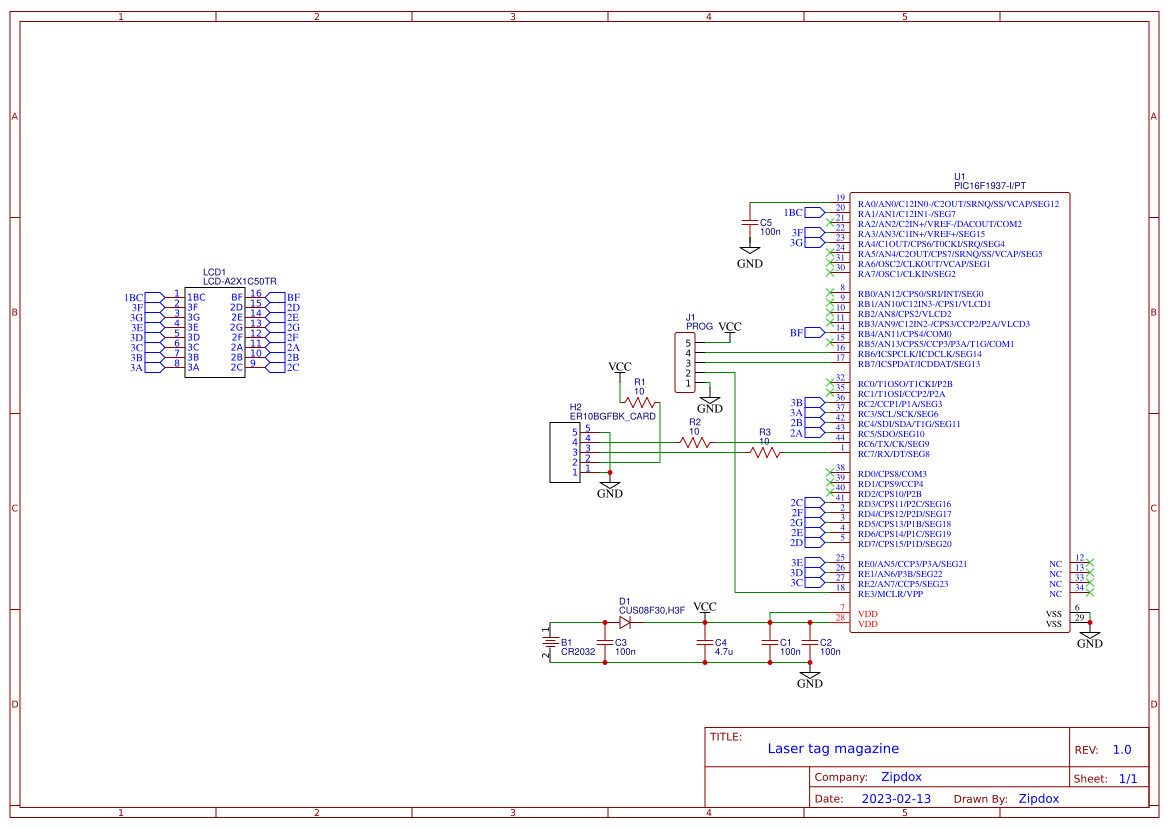Screen dimensions: 1169x829
Task: Click the date 2023-02-13 in title block
Action: (x=897, y=798)
